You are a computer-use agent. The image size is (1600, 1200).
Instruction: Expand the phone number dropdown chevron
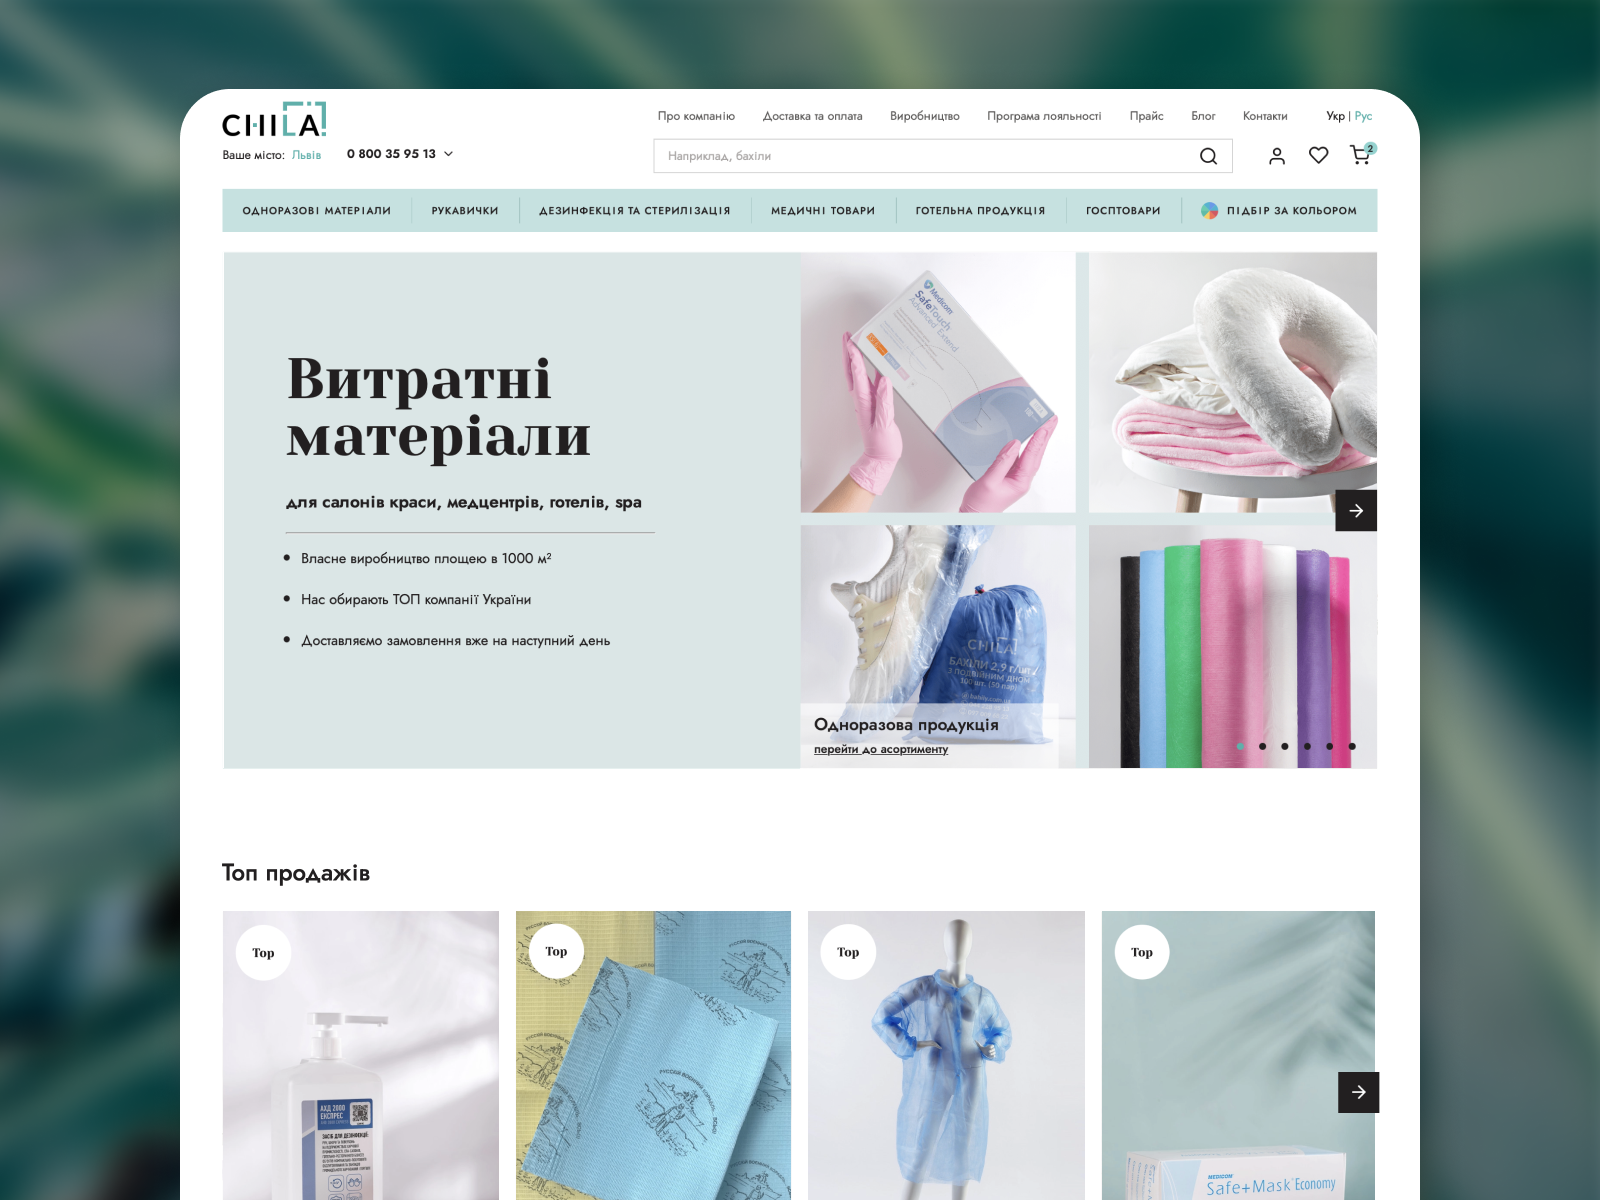[x=448, y=154]
